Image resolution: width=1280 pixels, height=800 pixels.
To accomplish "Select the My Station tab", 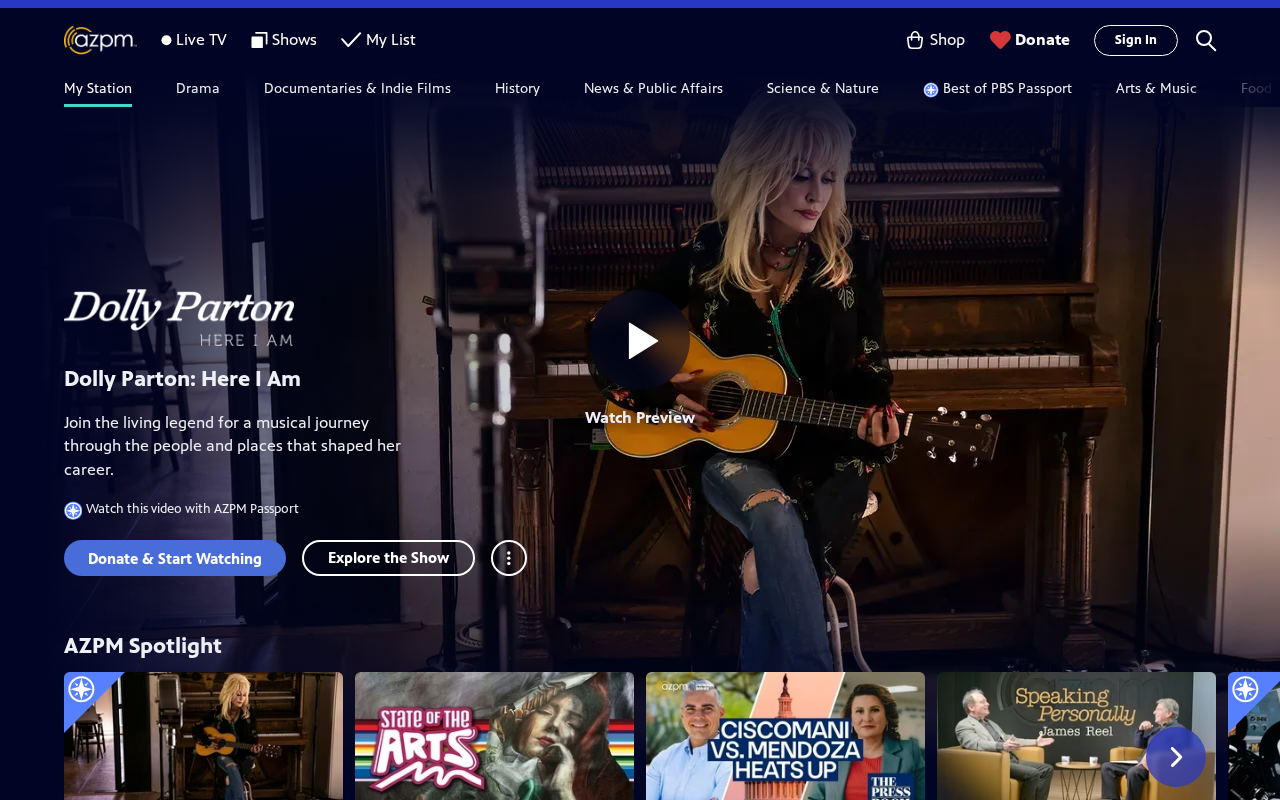I will point(98,88).
